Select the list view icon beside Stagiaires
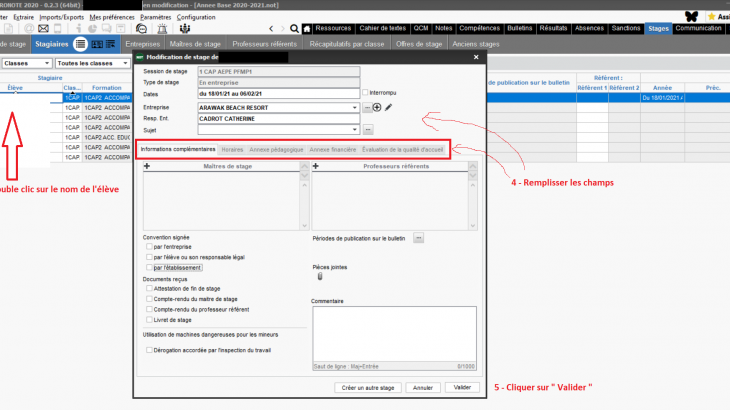The image size is (730, 410). (81, 45)
